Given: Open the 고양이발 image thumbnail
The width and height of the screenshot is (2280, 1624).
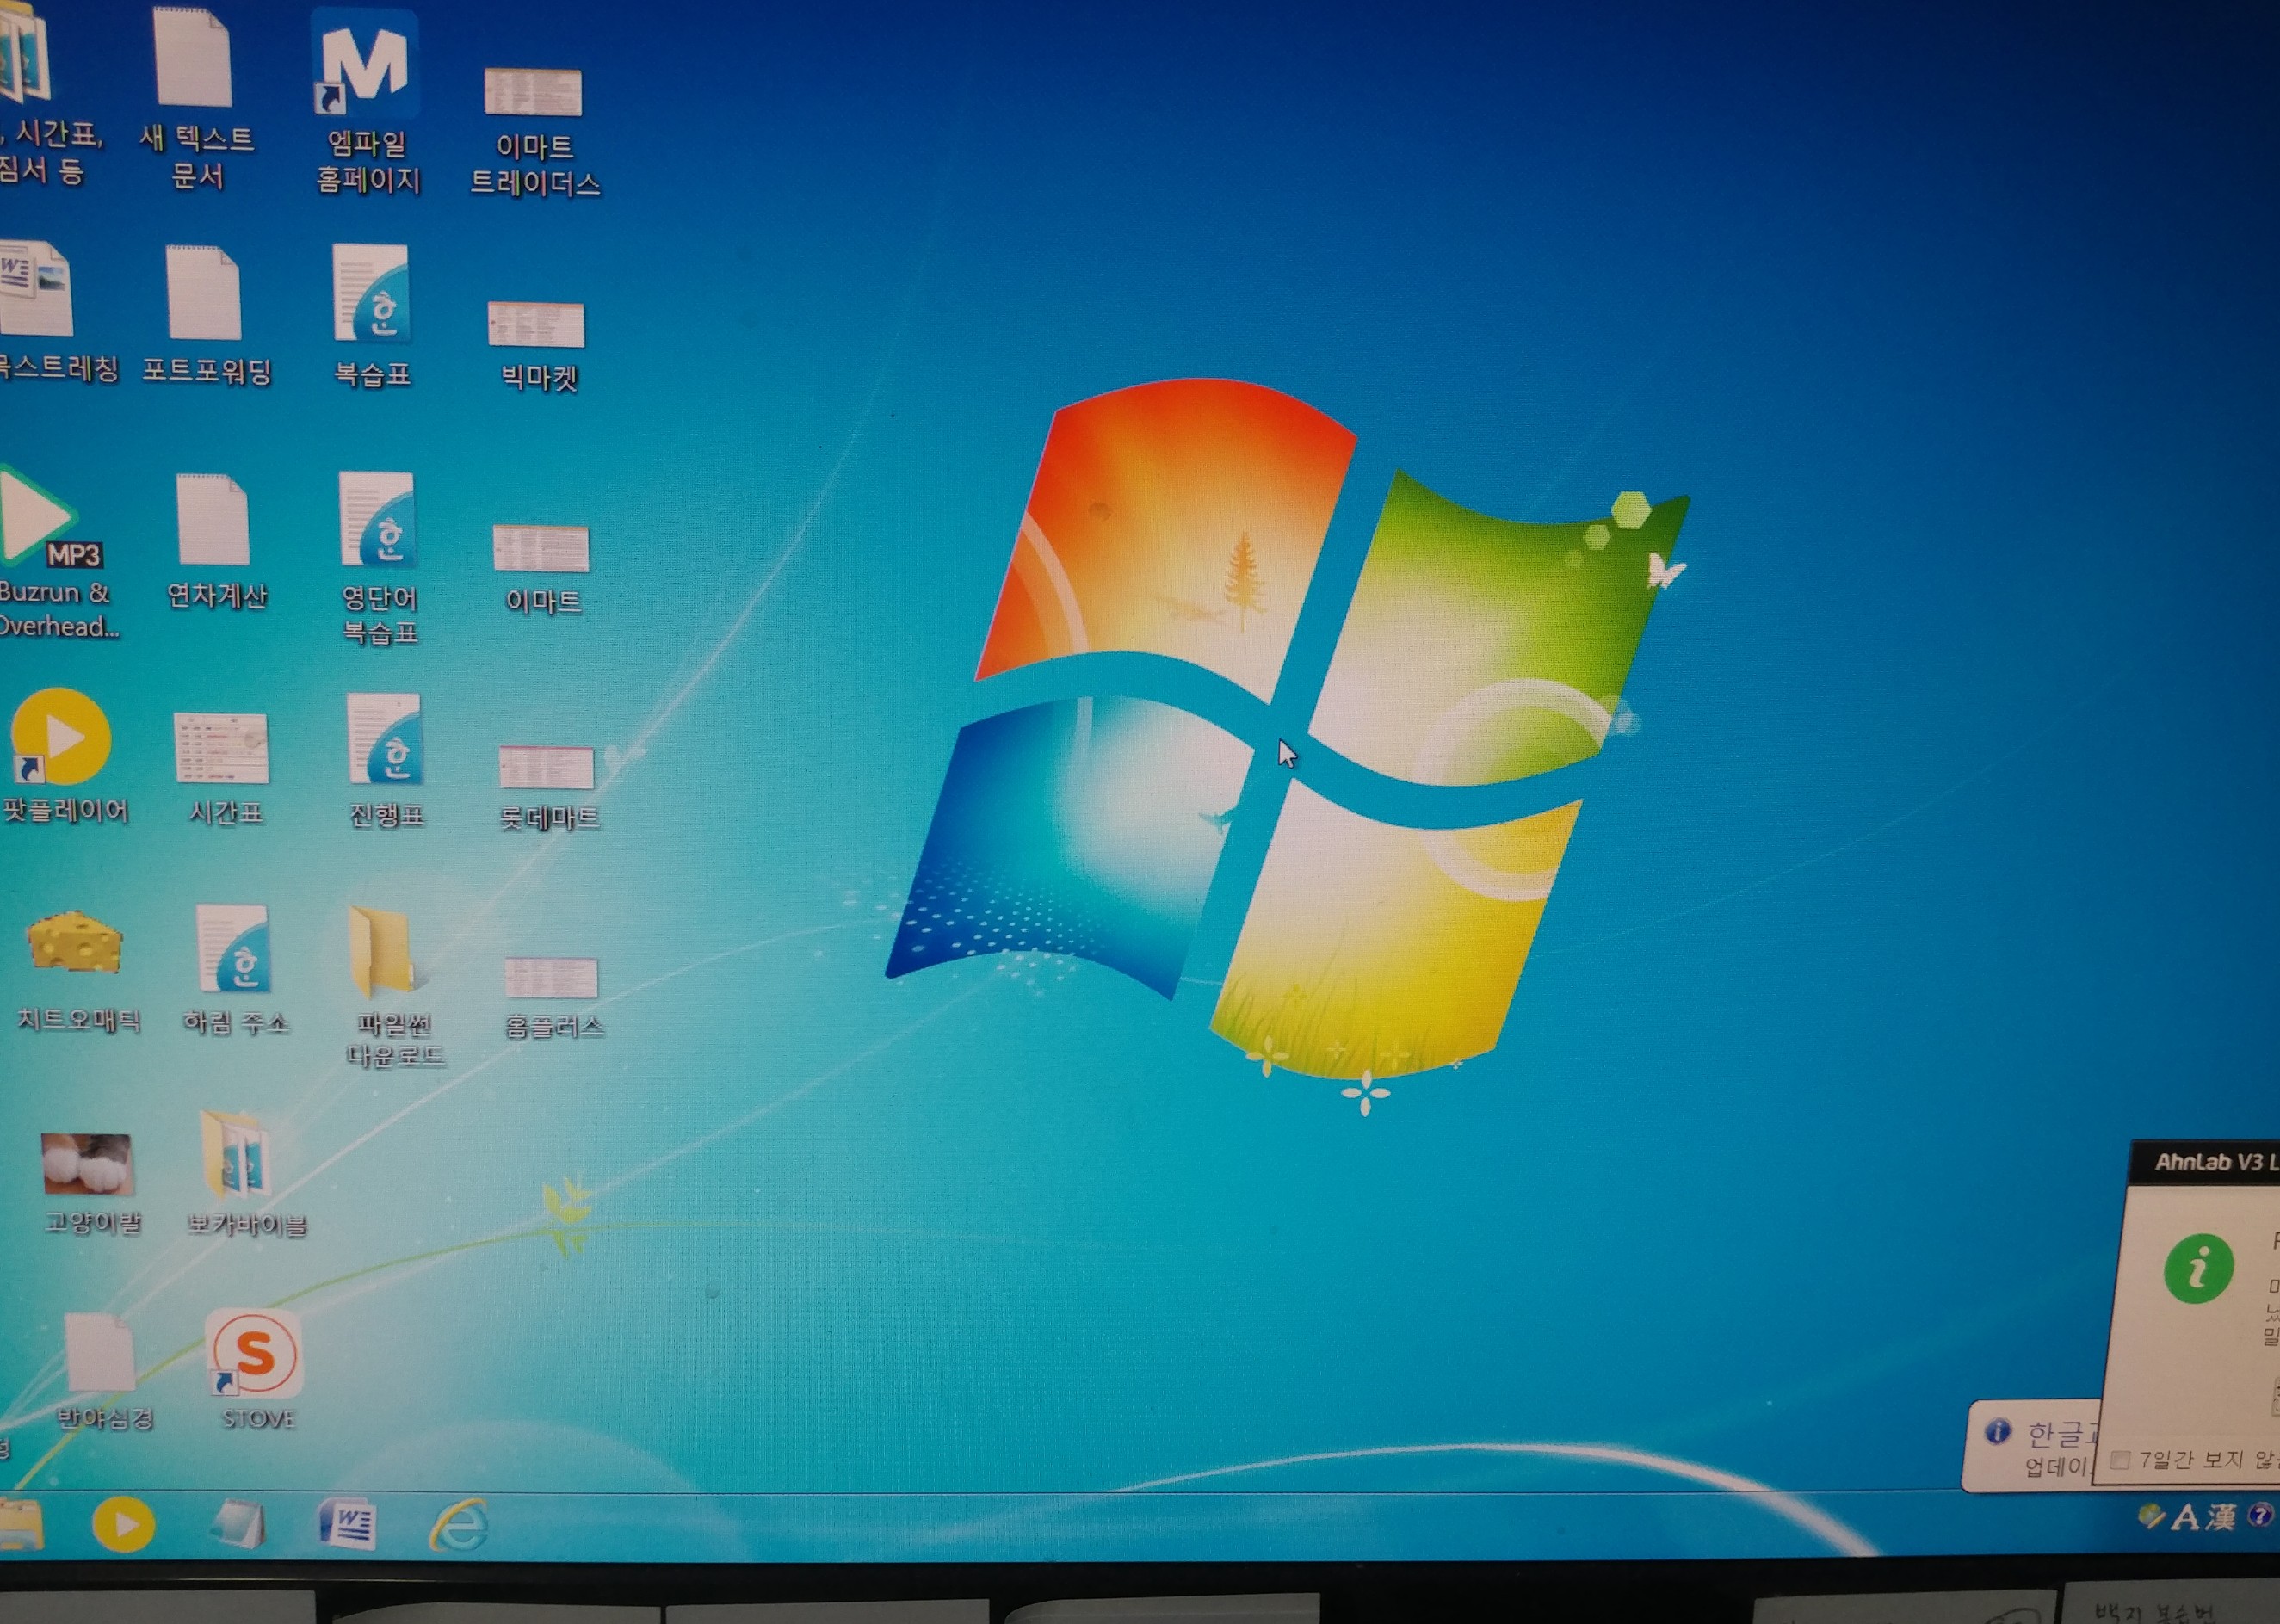Looking at the screenshot, I should (88, 1163).
